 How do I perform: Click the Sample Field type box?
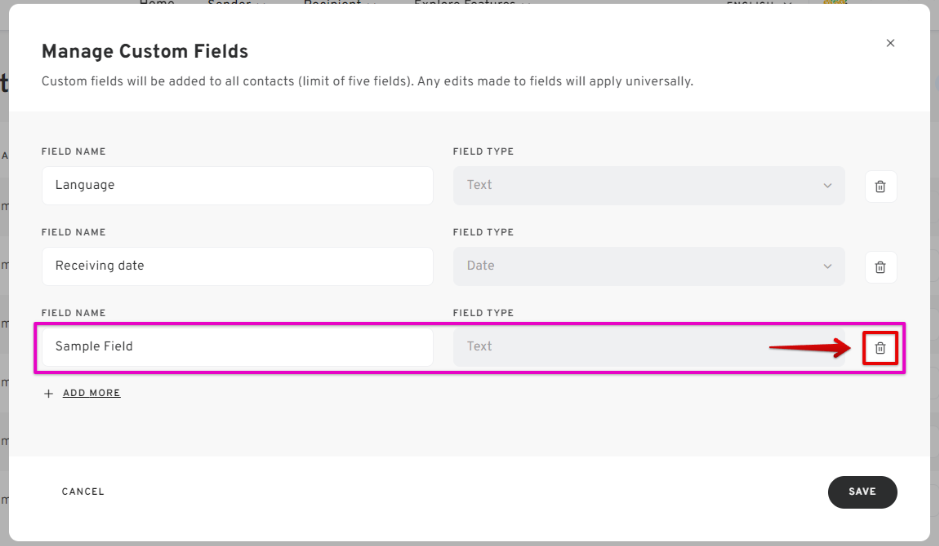click(649, 347)
